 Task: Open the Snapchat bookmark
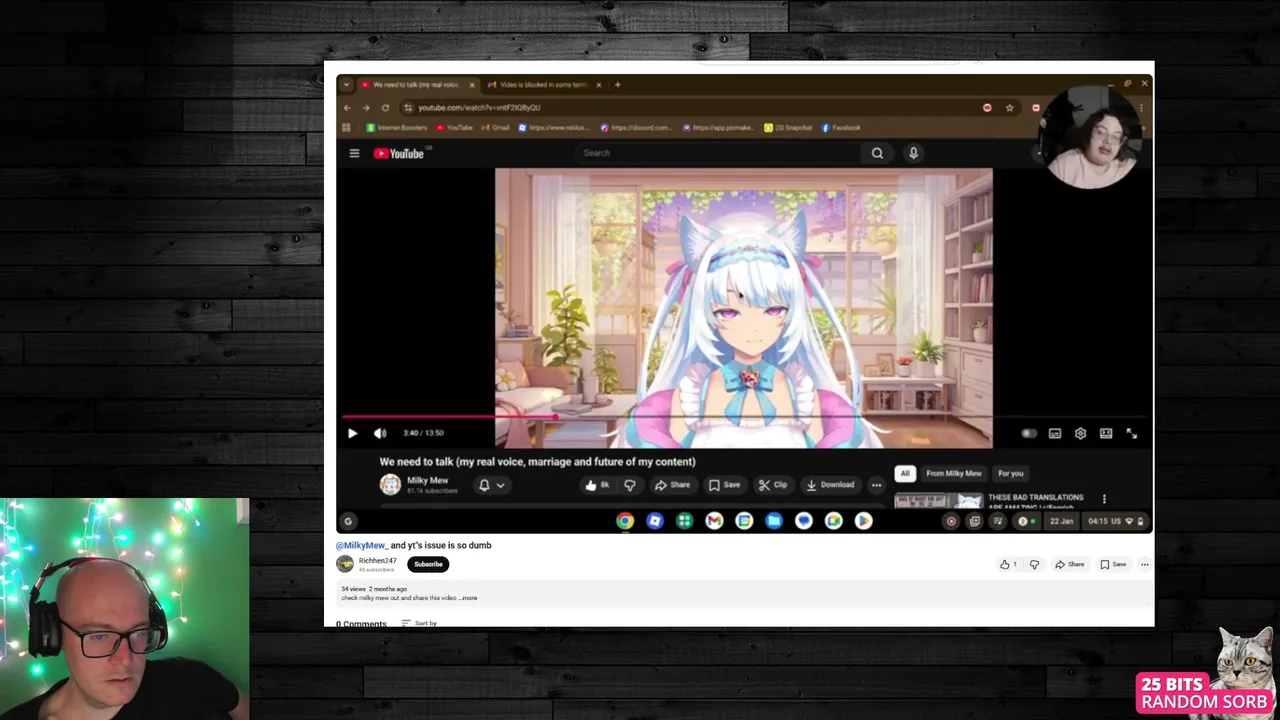[788, 128]
